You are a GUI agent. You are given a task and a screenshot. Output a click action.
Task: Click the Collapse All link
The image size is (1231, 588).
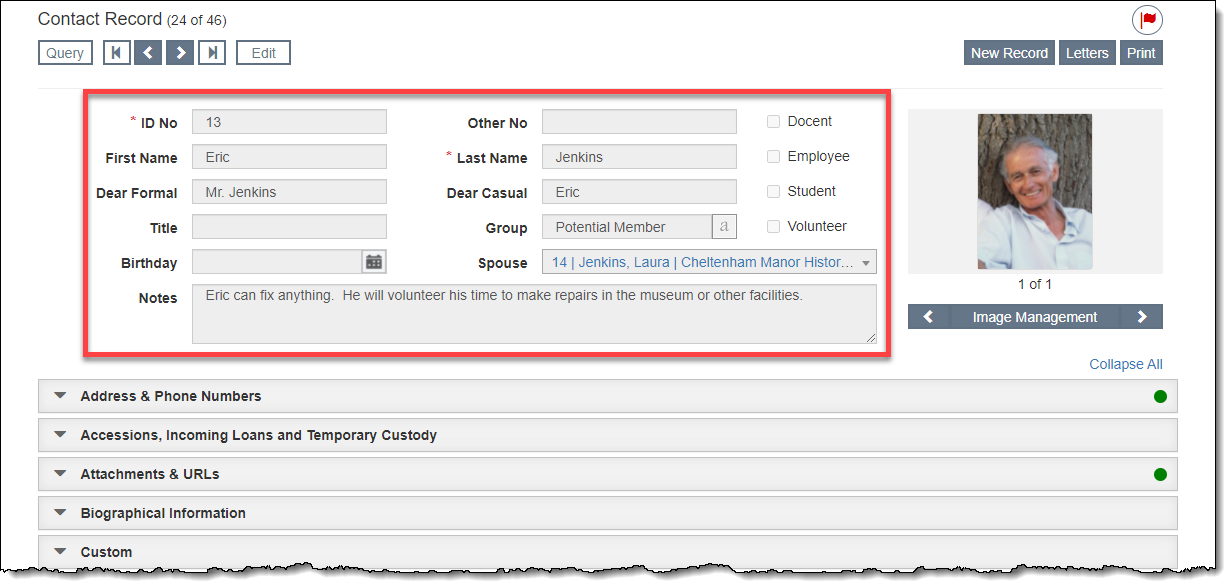[x=1125, y=364]
